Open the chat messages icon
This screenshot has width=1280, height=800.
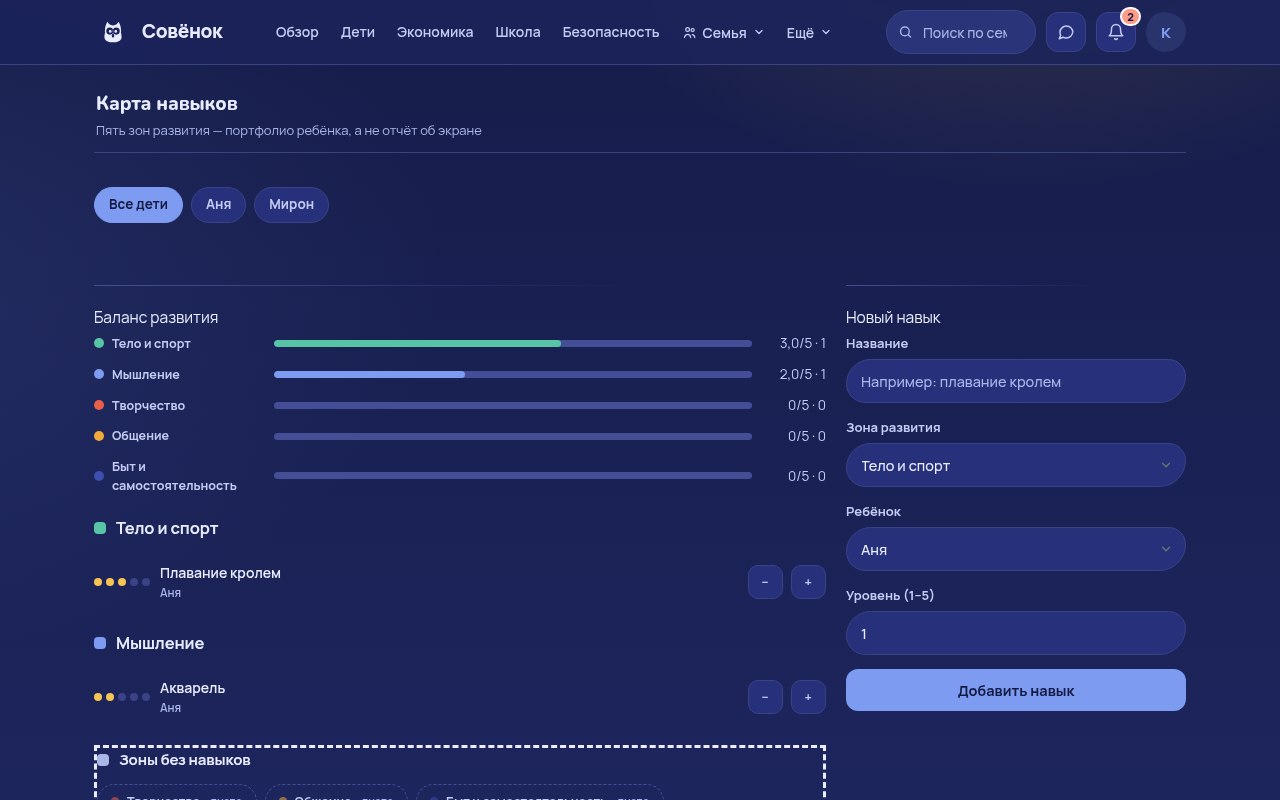pos(1066,32)
